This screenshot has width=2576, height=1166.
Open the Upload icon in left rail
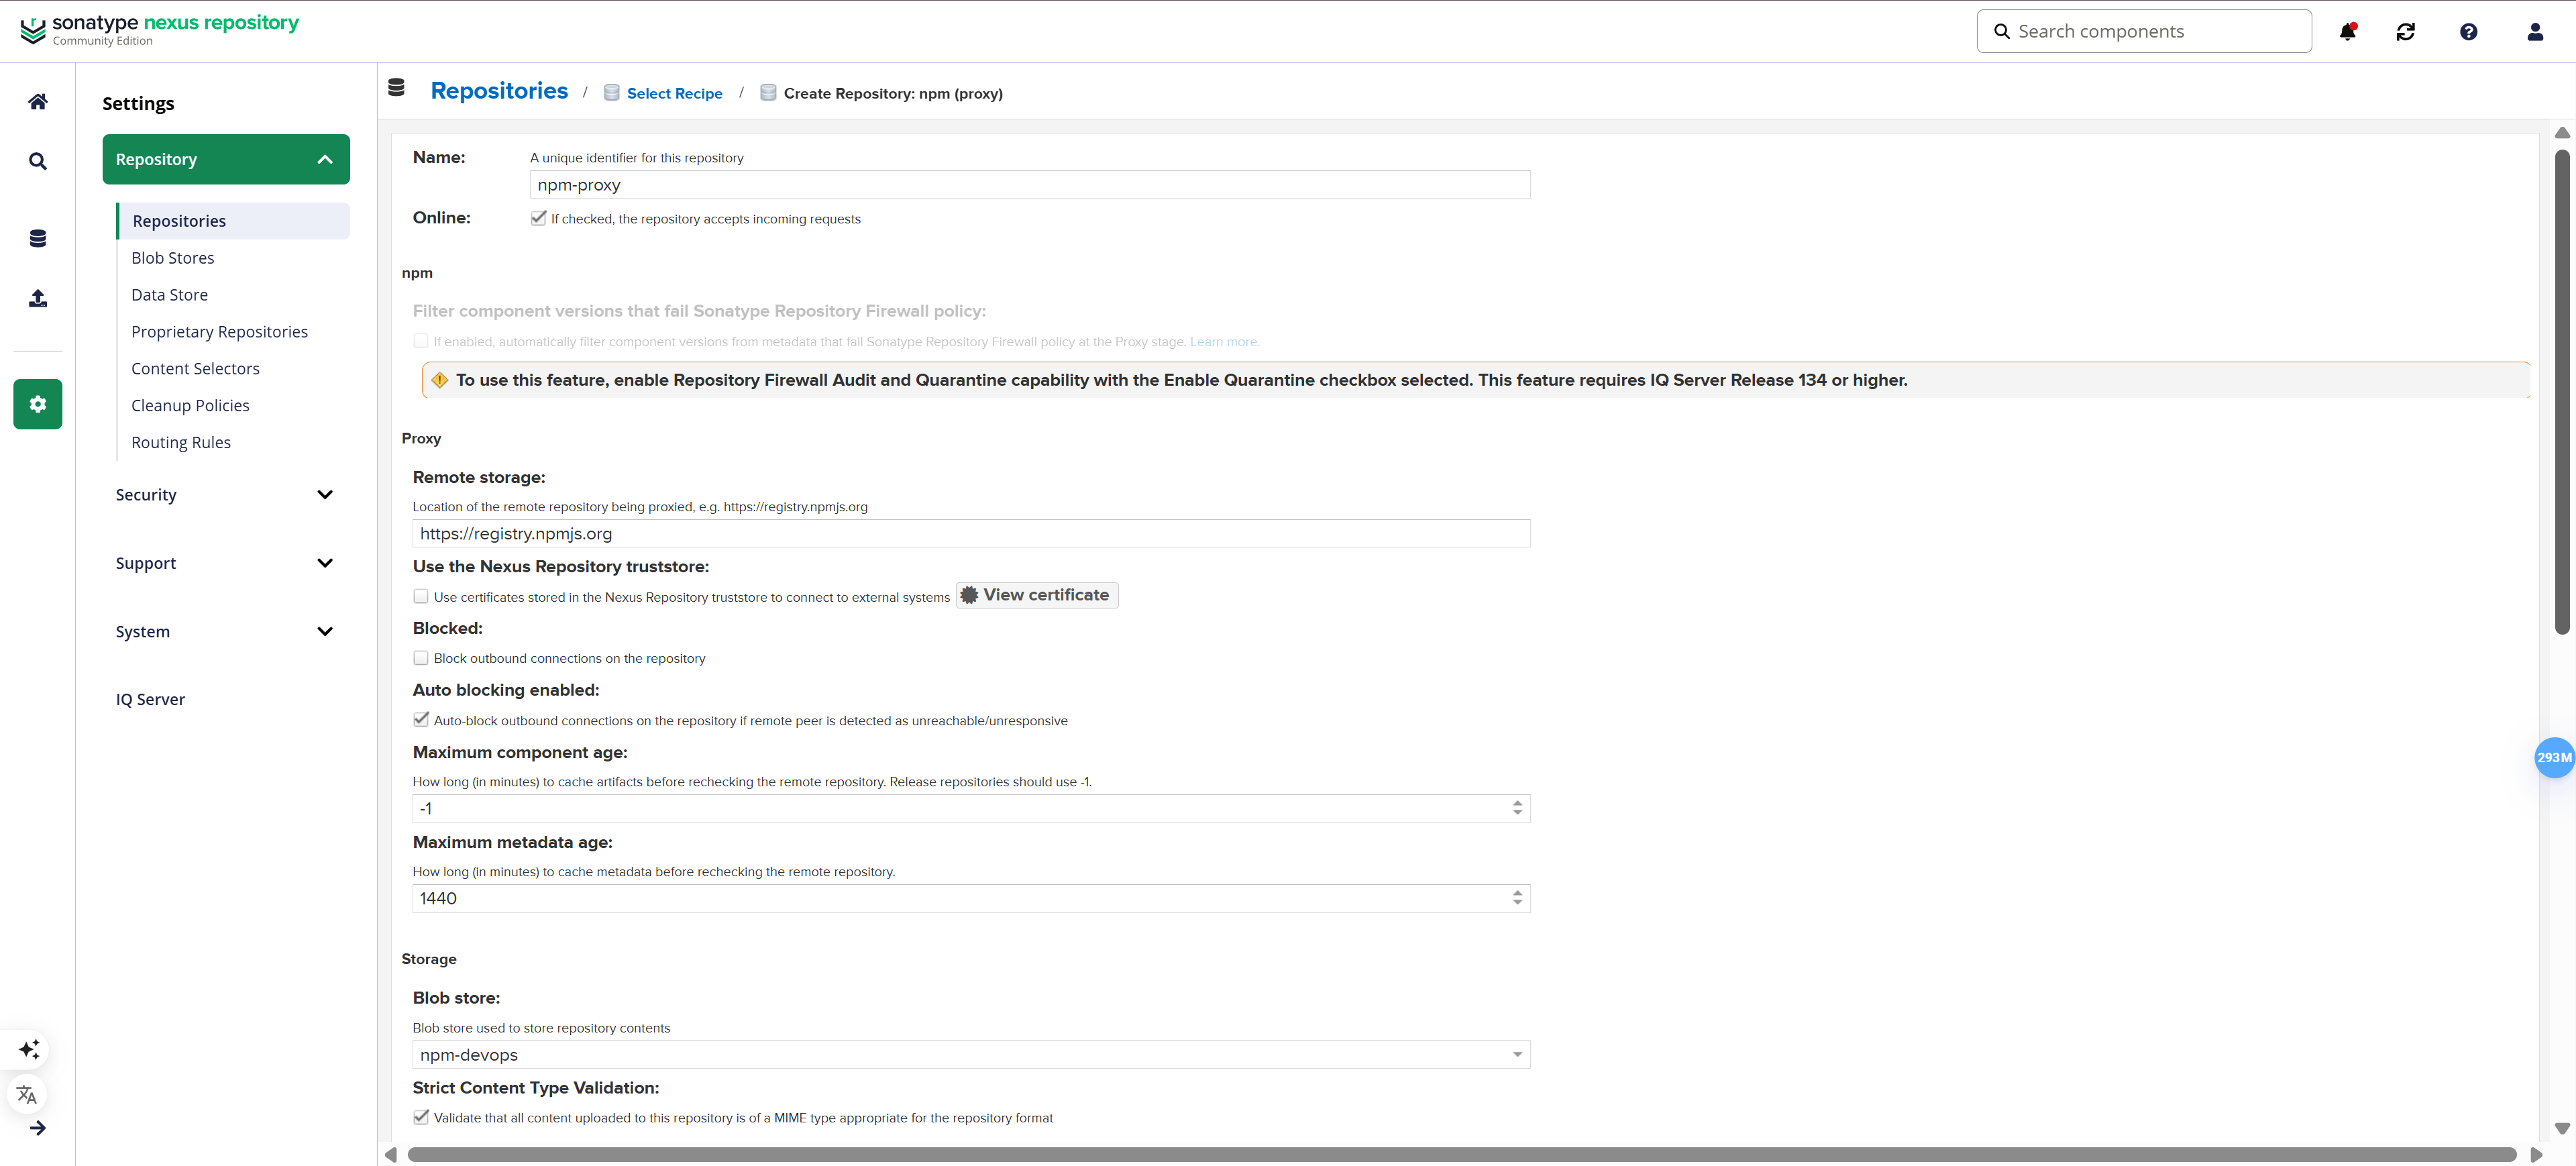coord(38,298)
